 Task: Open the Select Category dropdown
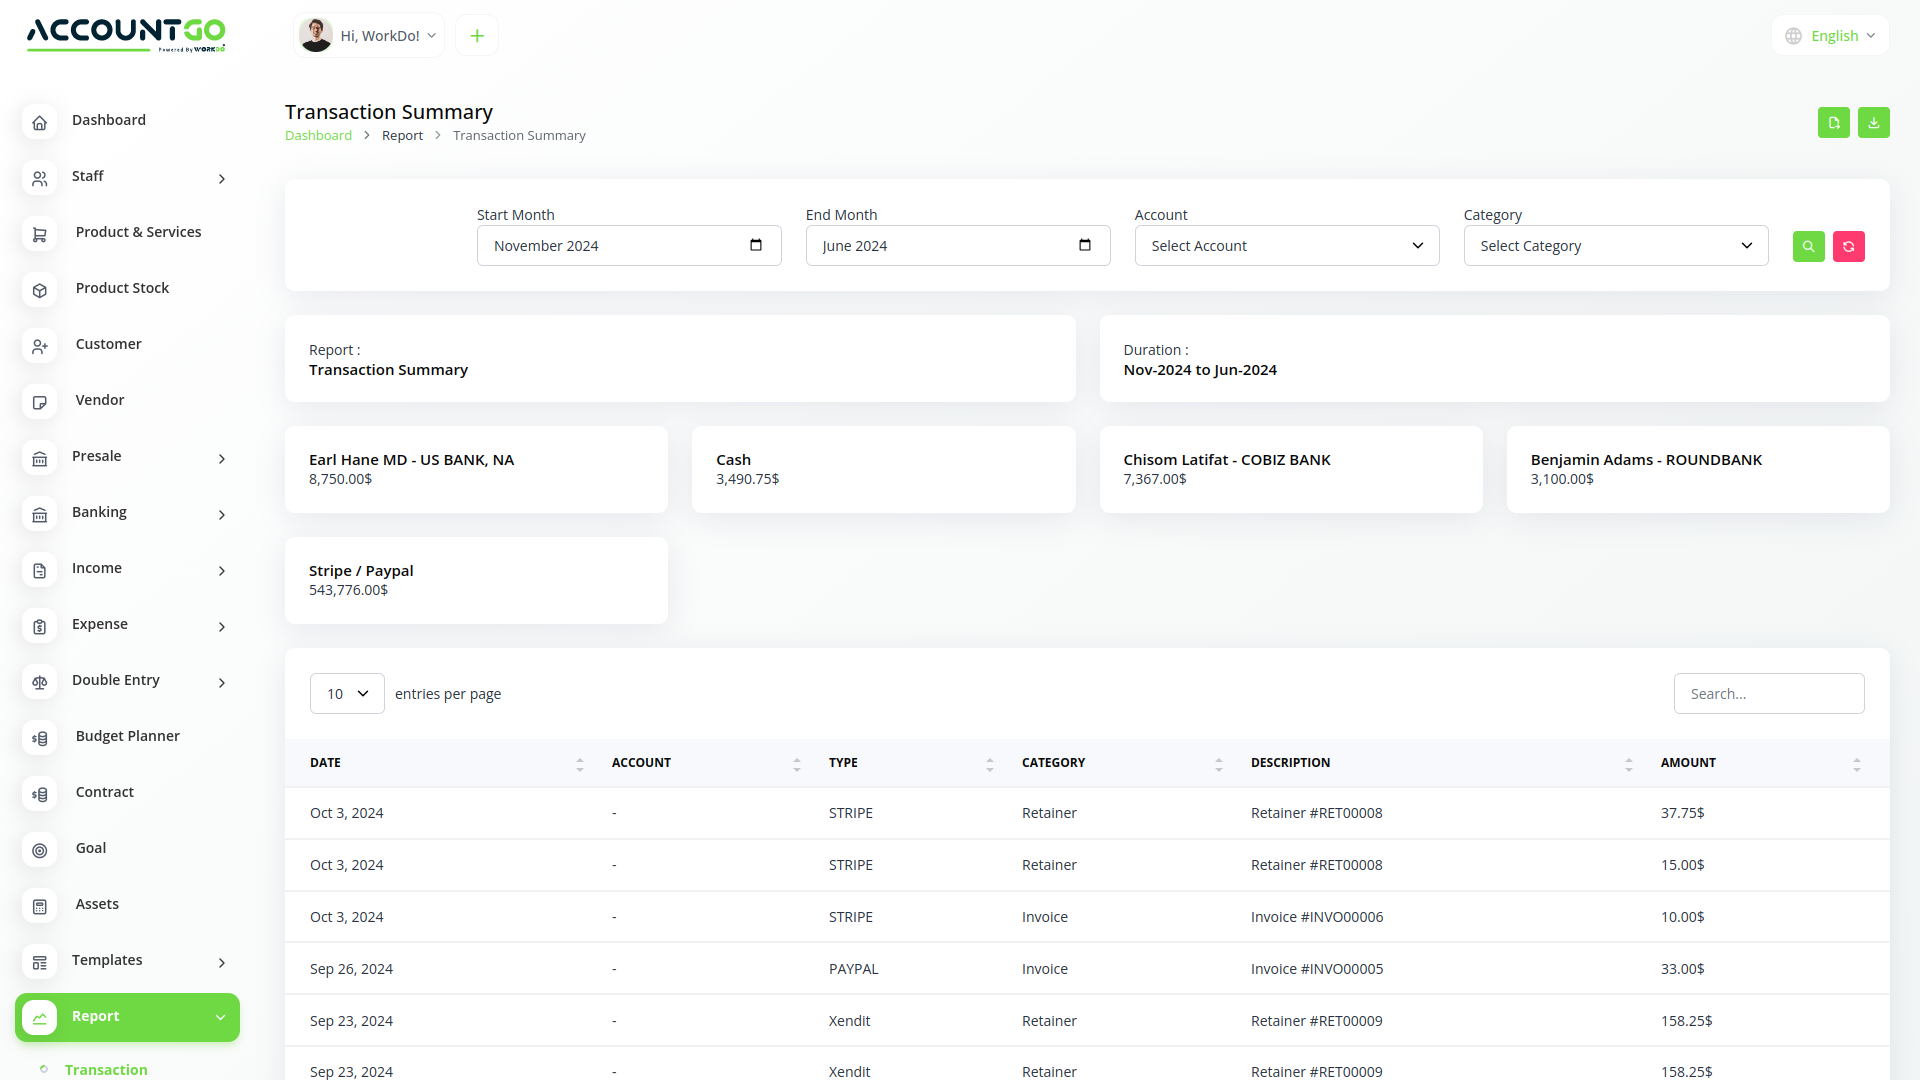(1615, 245)
